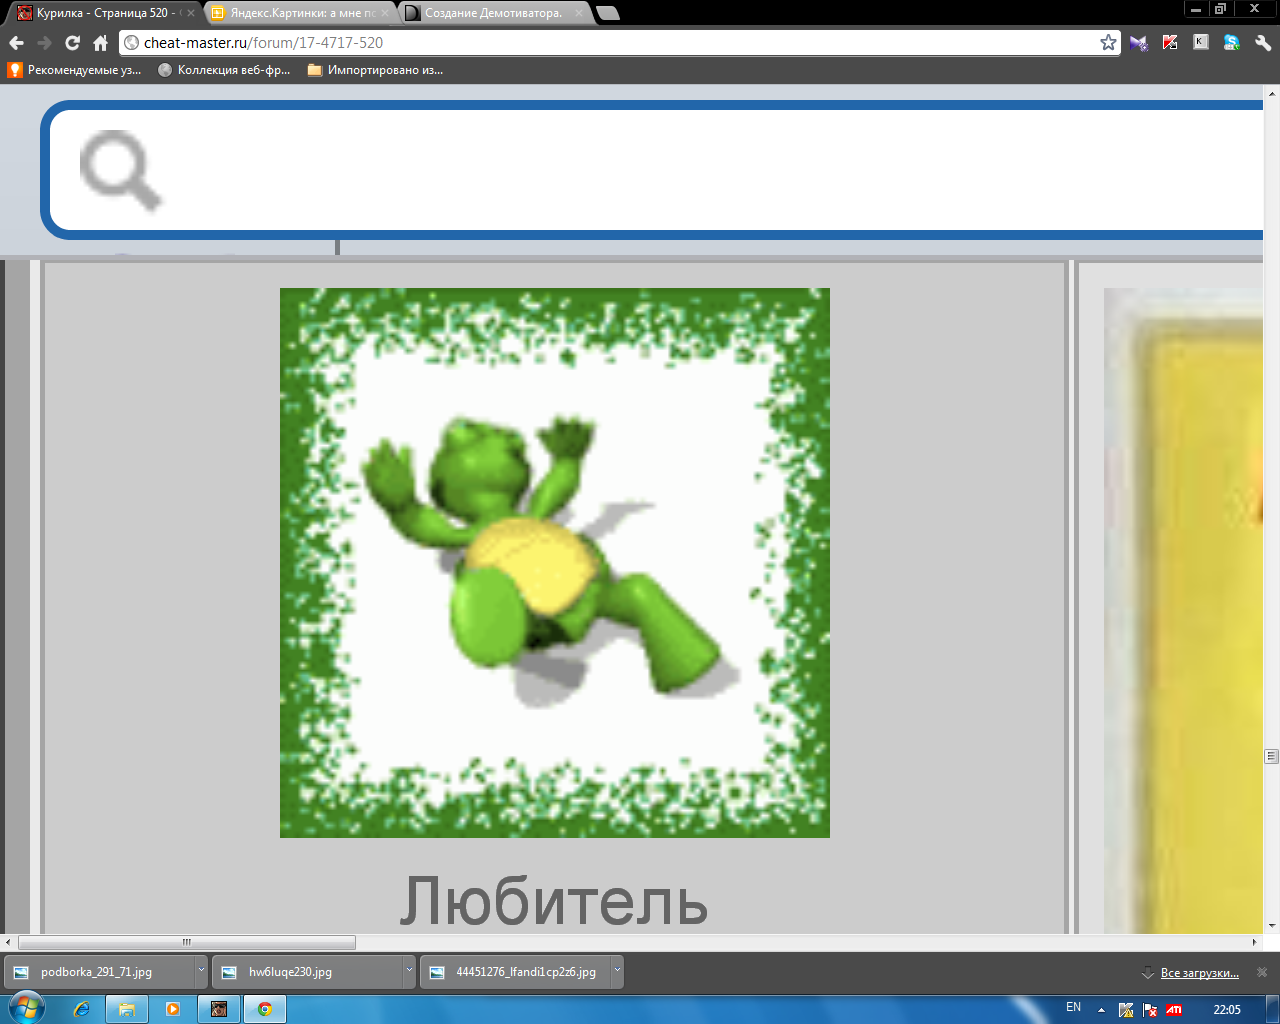Open Windows Explorer folder in taskbar
Image resolution: width=1280 pixels, height=1024 pixels.
[127, 1009]
